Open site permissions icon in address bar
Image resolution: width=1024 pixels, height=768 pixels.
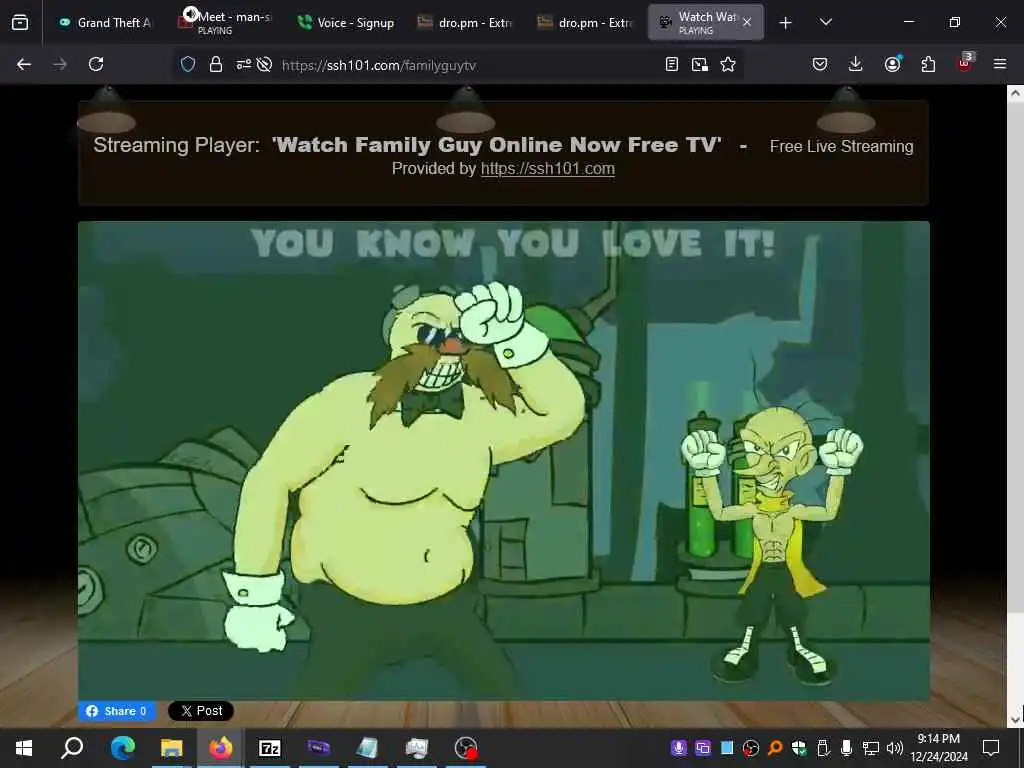click(x=244, y=64)
